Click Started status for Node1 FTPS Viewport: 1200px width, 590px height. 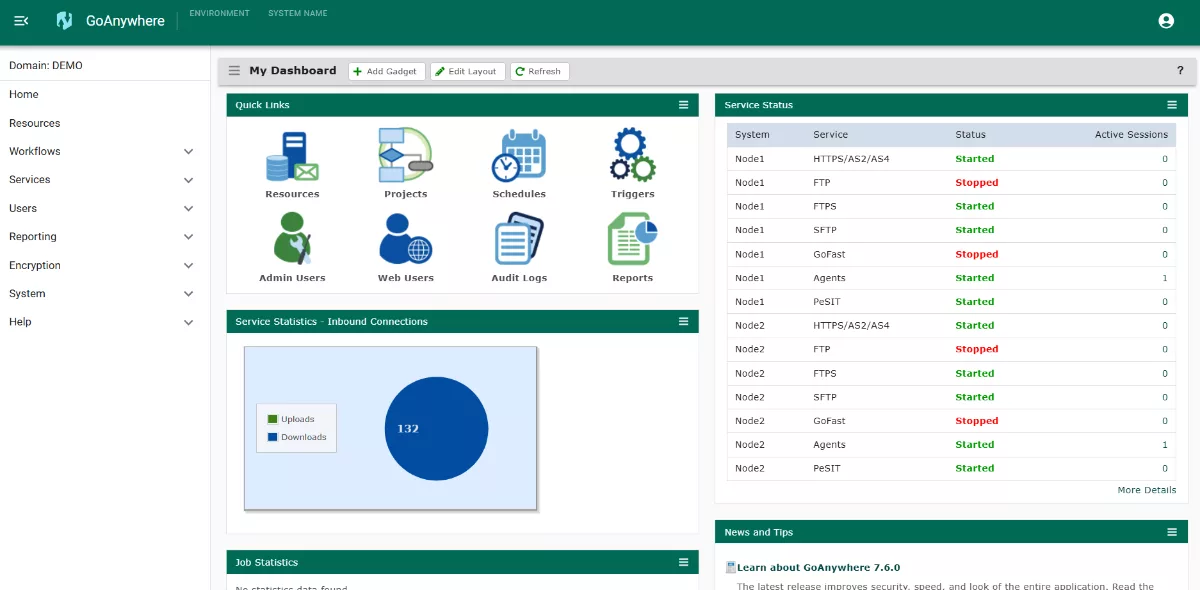[x=975, y=207]
